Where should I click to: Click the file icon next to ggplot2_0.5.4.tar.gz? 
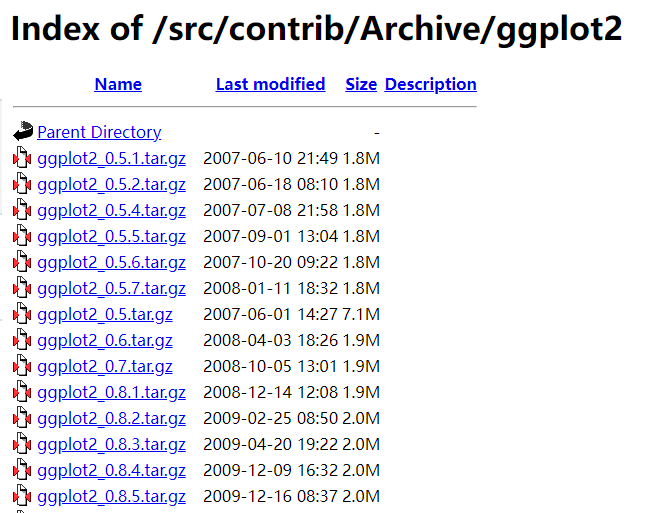pos(23,210)
